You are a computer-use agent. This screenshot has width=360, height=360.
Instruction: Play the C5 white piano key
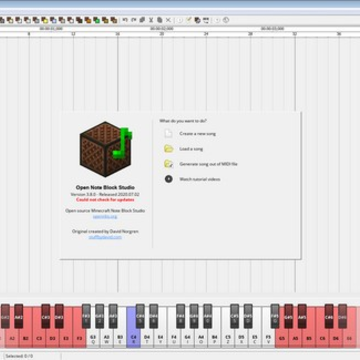tap(228, 337)
